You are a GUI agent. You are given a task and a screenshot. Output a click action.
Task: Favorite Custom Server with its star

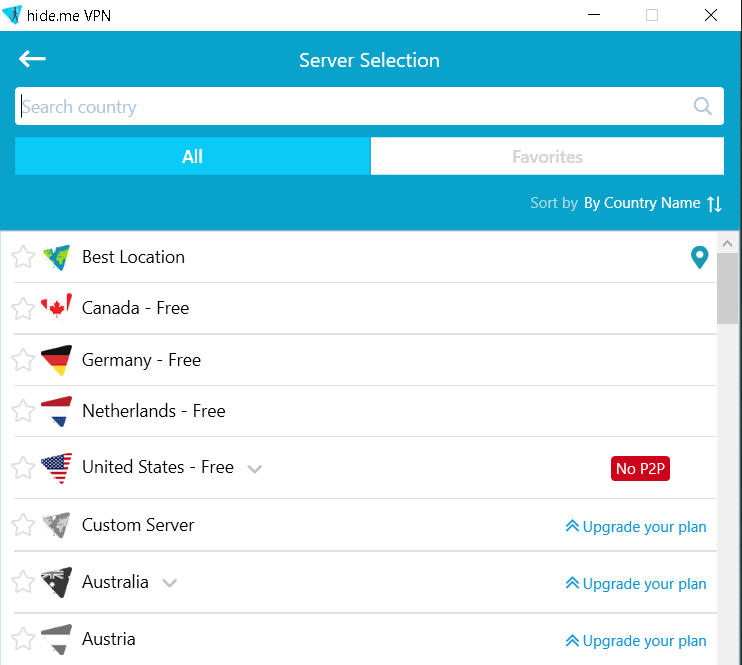pyautogui.click(x=23, y=525)
